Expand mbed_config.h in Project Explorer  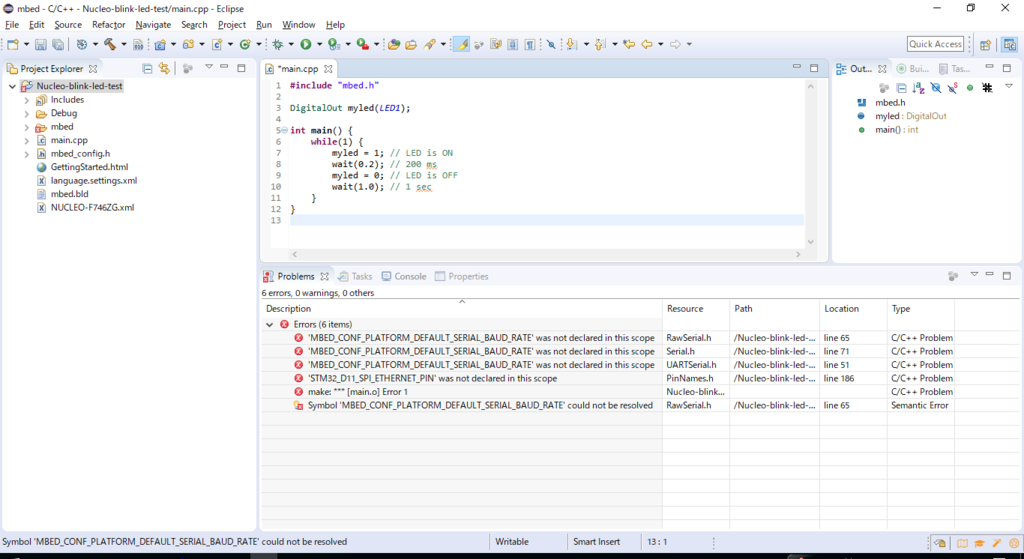pos(27,154)
